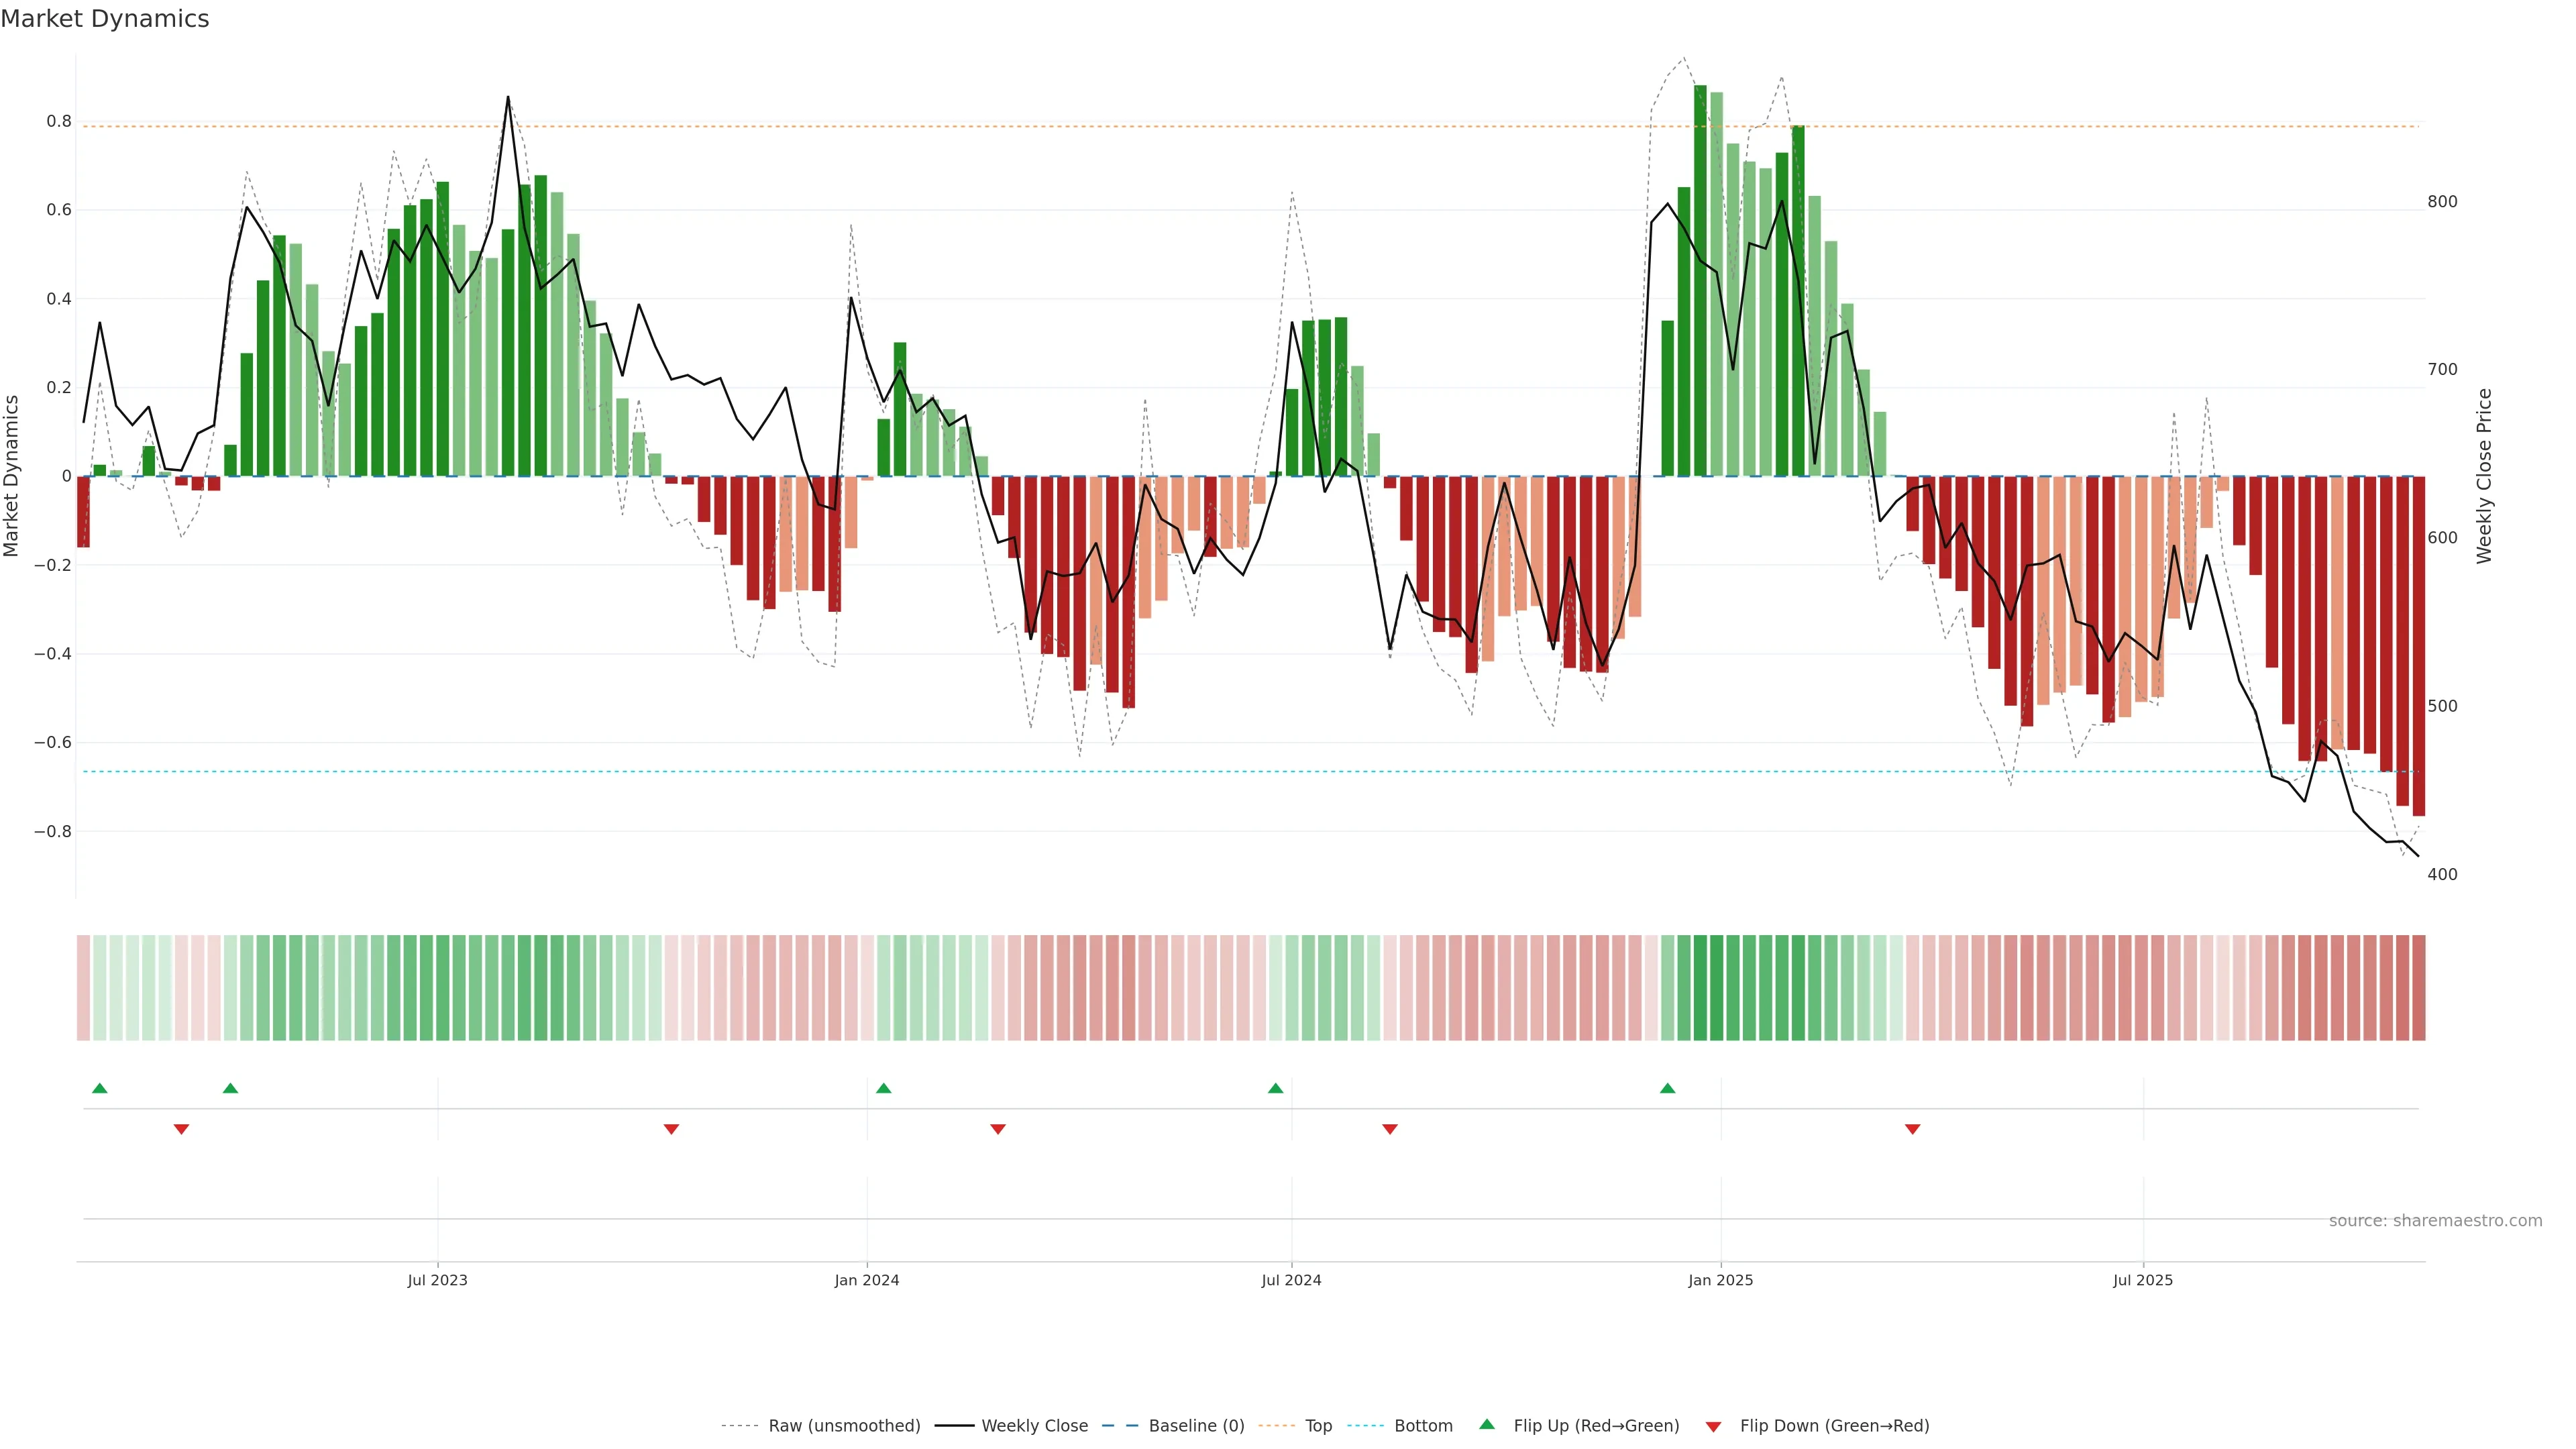
Task: Click the flip-up triangle just before July 2024
Action: 1275,1088
